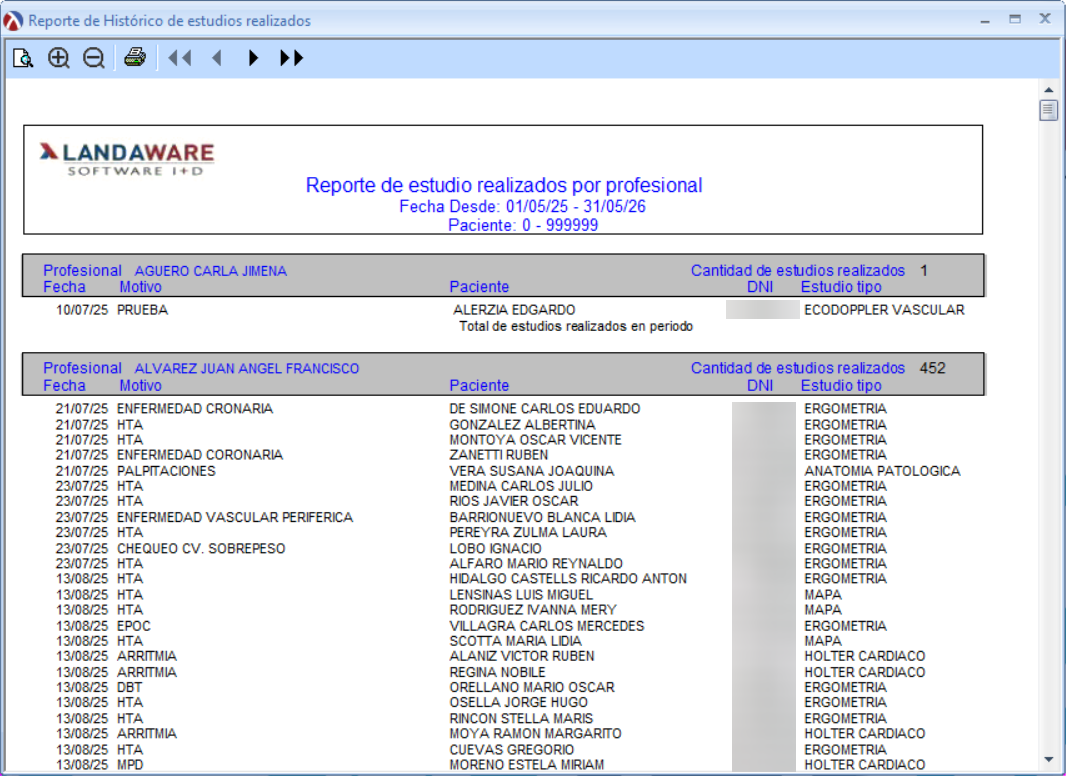The image size is (1066, 776).
Task: Click the Landaware app icon in title bar
Action: tap(13, 21)
